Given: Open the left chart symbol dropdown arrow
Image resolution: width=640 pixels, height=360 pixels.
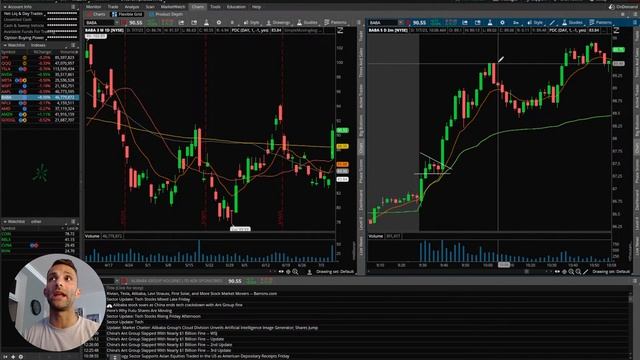Looking at the screenshot, I should coord(117,22).
